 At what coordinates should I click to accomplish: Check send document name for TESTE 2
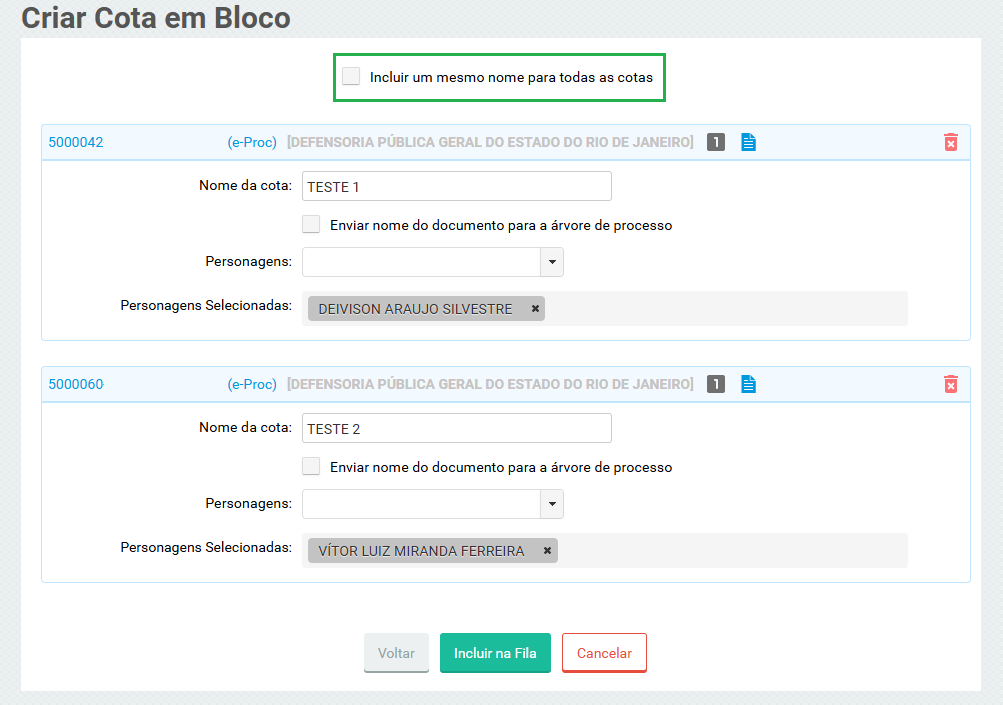(x=311, y=467)
